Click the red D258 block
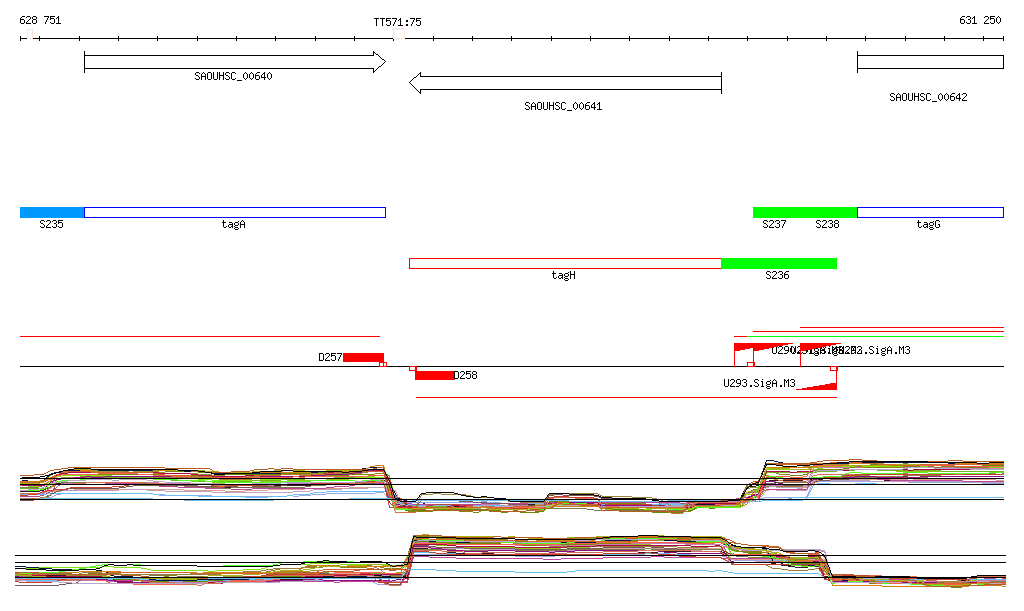1024x611 pixels. pyautogui.click(x=434, y=375)
